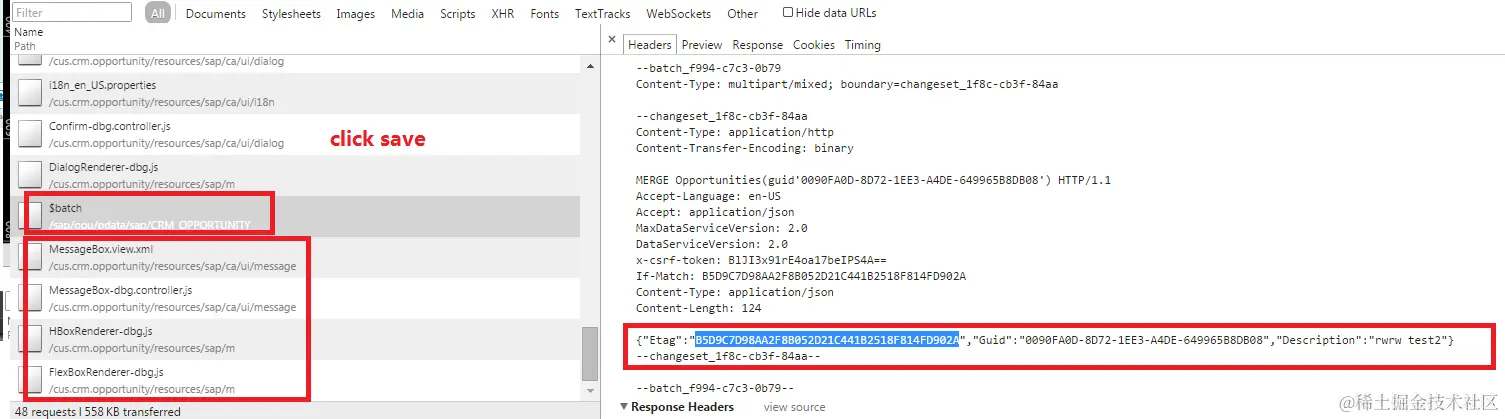This screenshot has width=1505, height=419.
Task: Click the MERGE Opportunities request line
Action: [x=873, y=180]
